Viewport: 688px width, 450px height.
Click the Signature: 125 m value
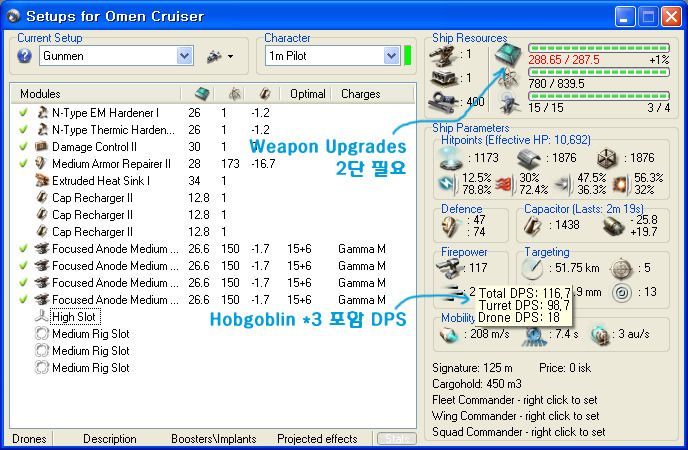point(472,368)
